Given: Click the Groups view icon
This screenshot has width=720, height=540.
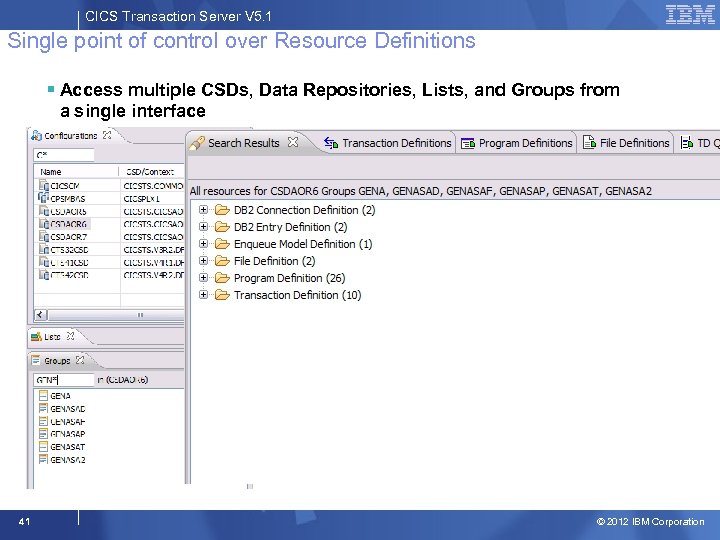Looking at the screenshot, I should 36,360.
